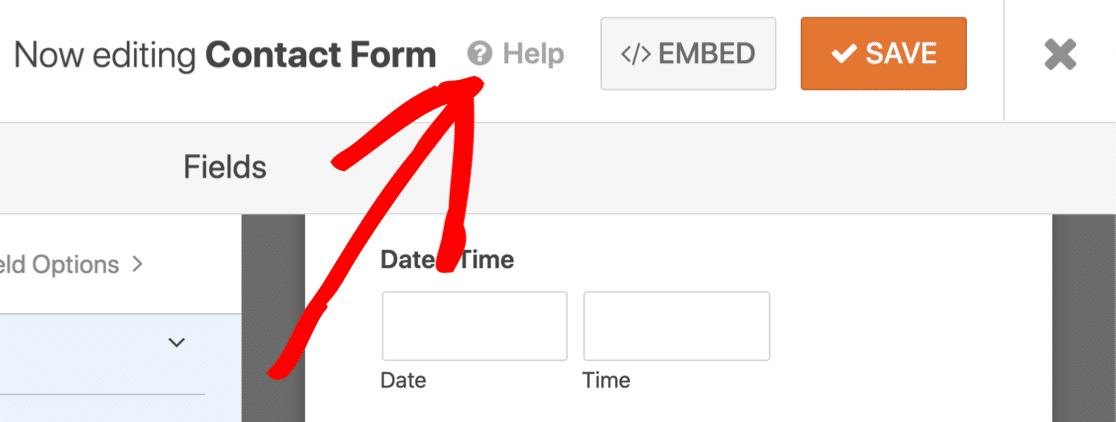Screen dimensions: 1116x422
Task: Open the Field Options tab
Action: [60, 265]
